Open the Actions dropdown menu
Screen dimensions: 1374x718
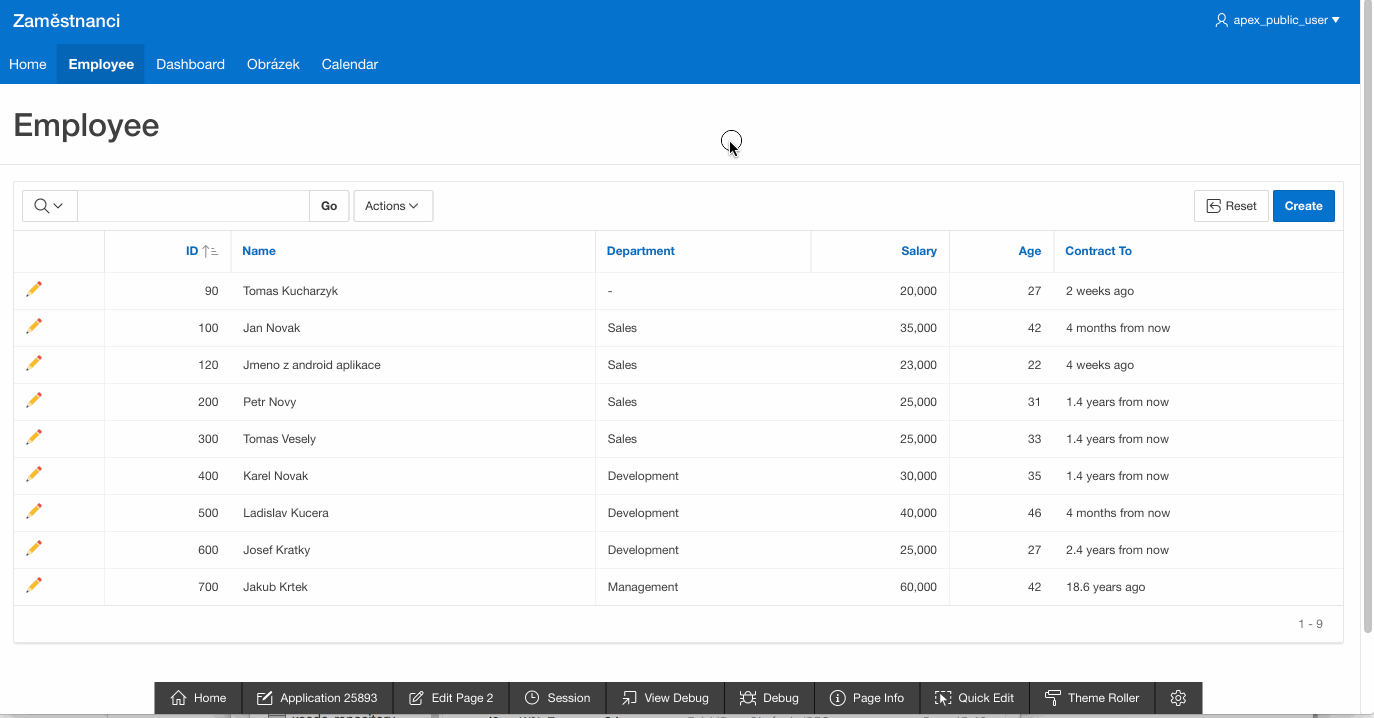392,206
